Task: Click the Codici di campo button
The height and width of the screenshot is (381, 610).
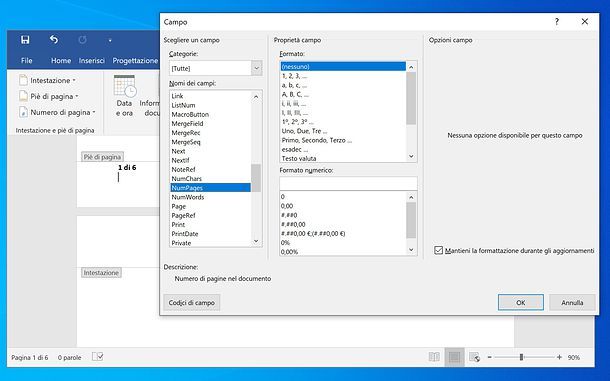Action: tap(192, 303)
